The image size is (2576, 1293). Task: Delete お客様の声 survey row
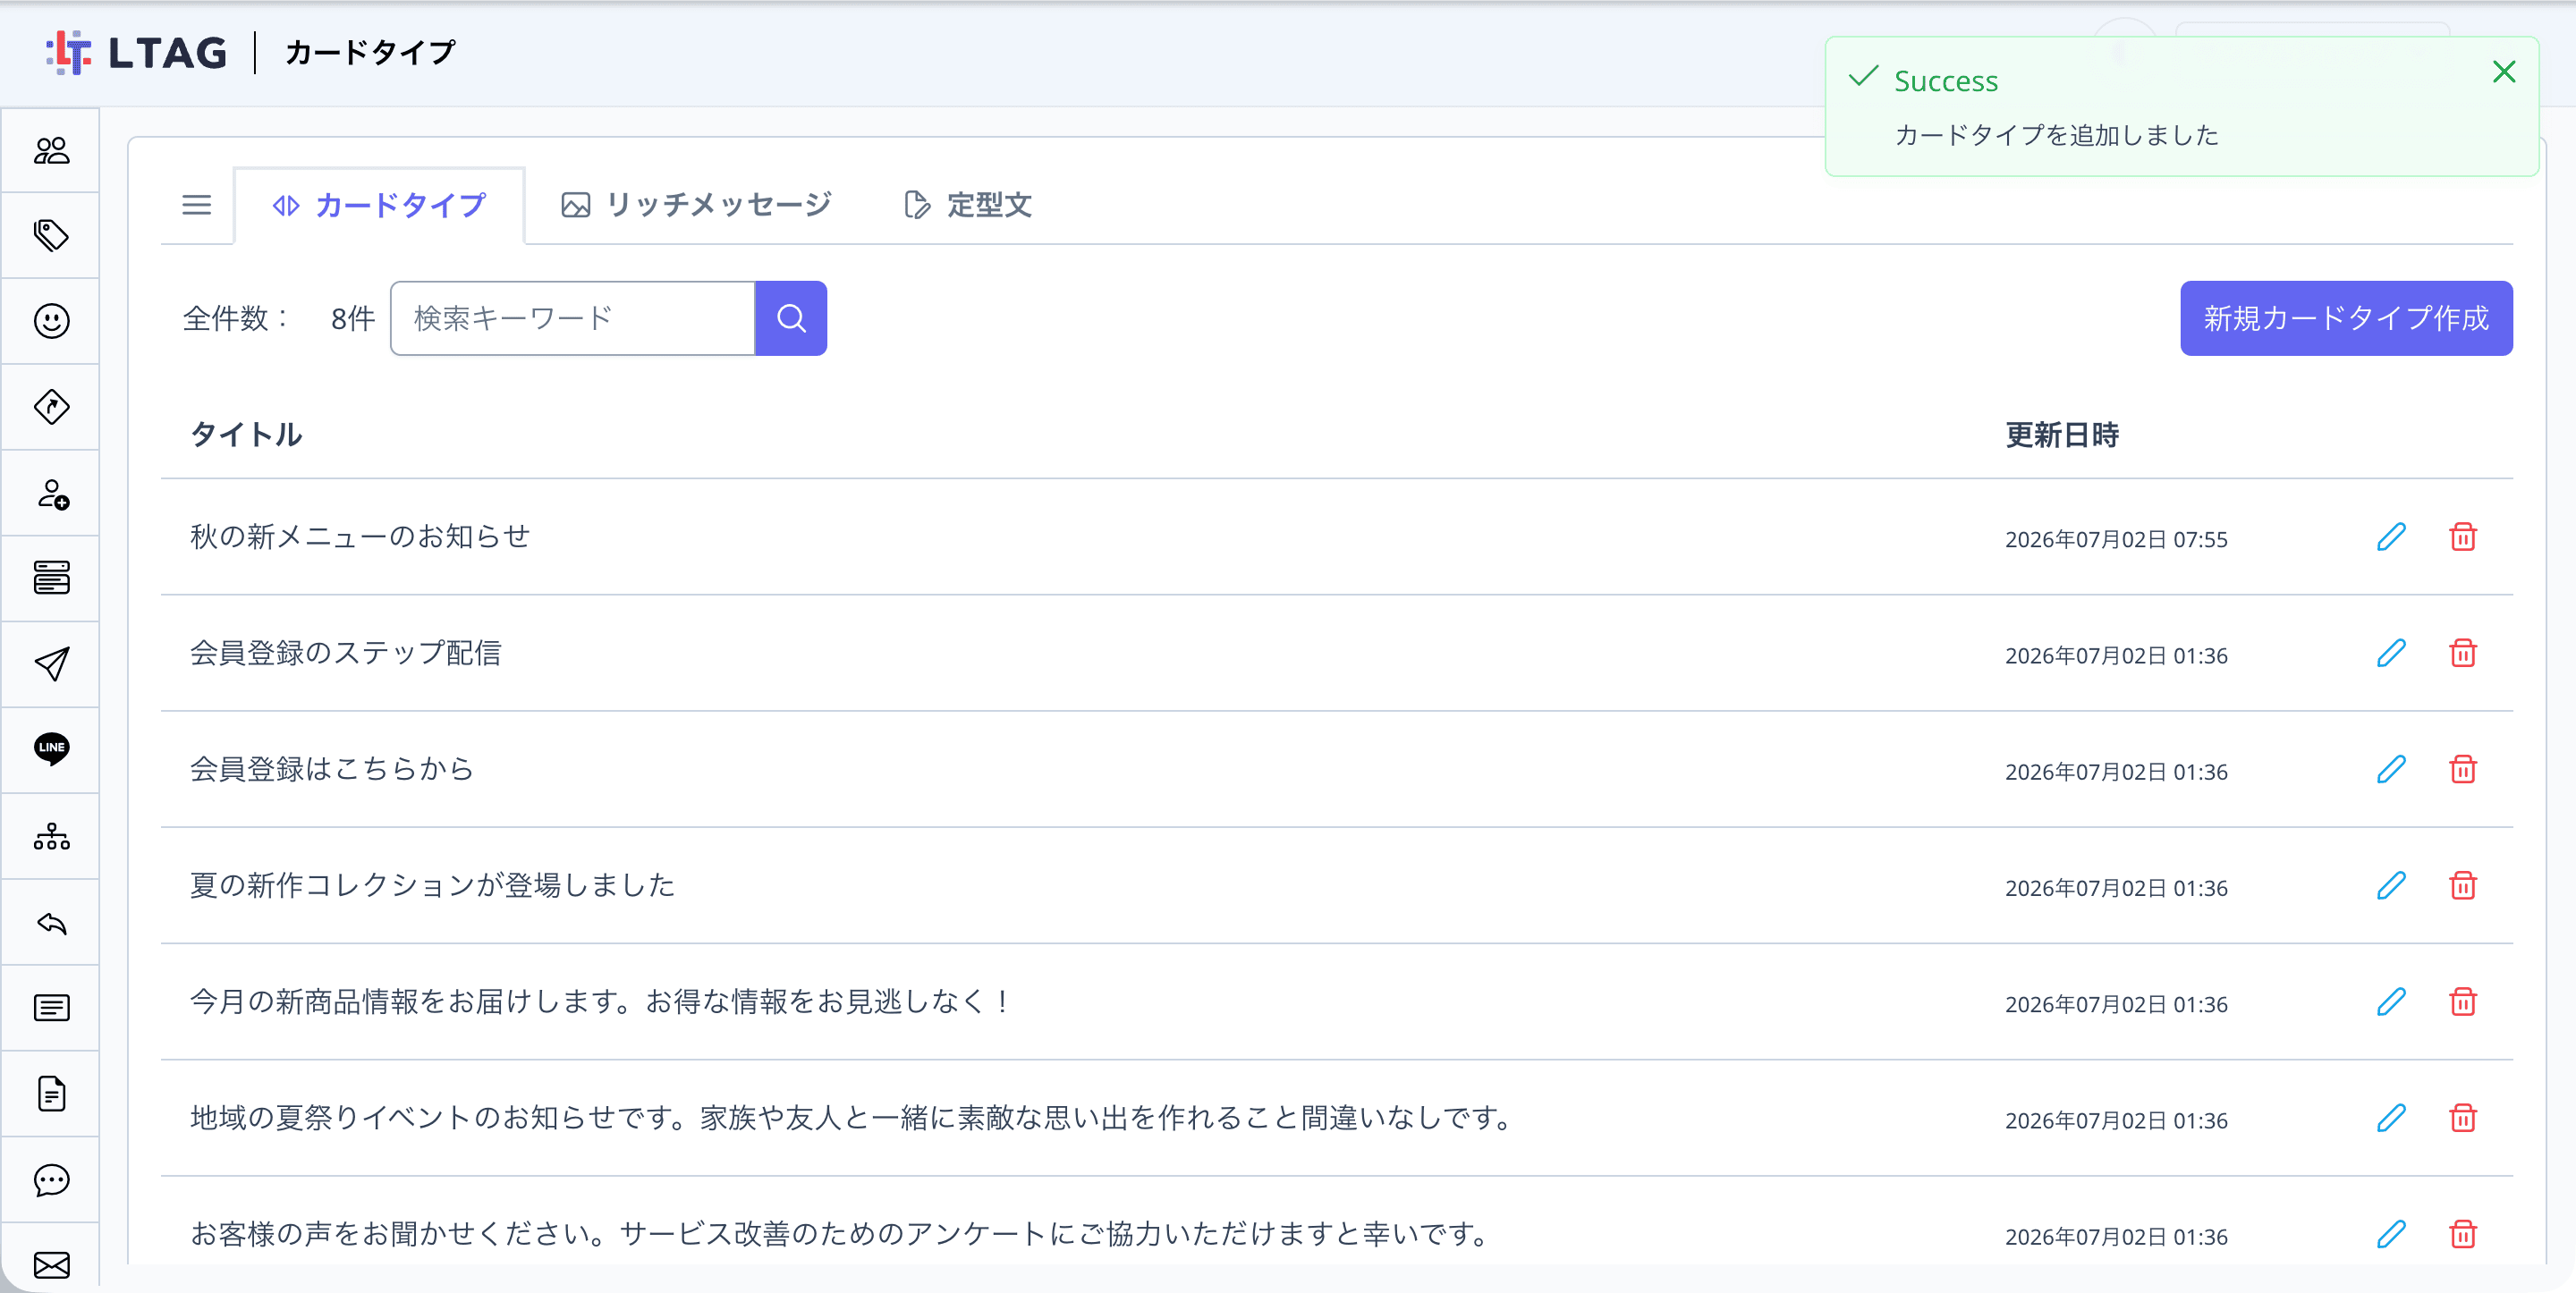[2462, 1234]
